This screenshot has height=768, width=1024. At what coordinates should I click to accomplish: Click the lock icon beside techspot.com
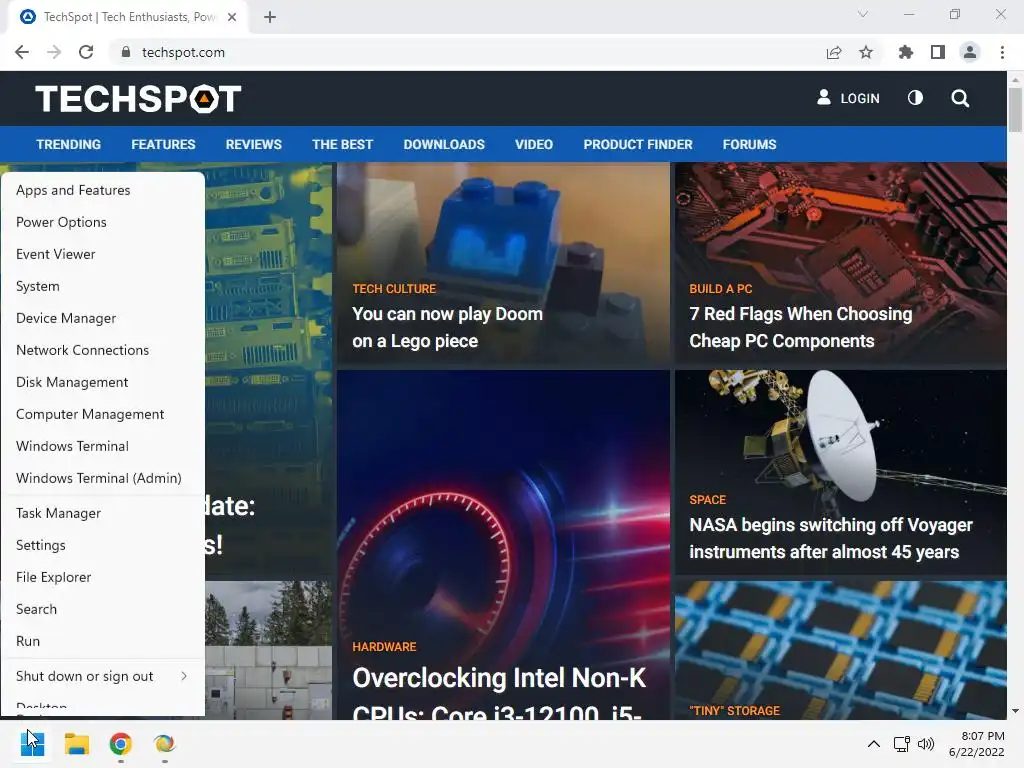[126, 52]
